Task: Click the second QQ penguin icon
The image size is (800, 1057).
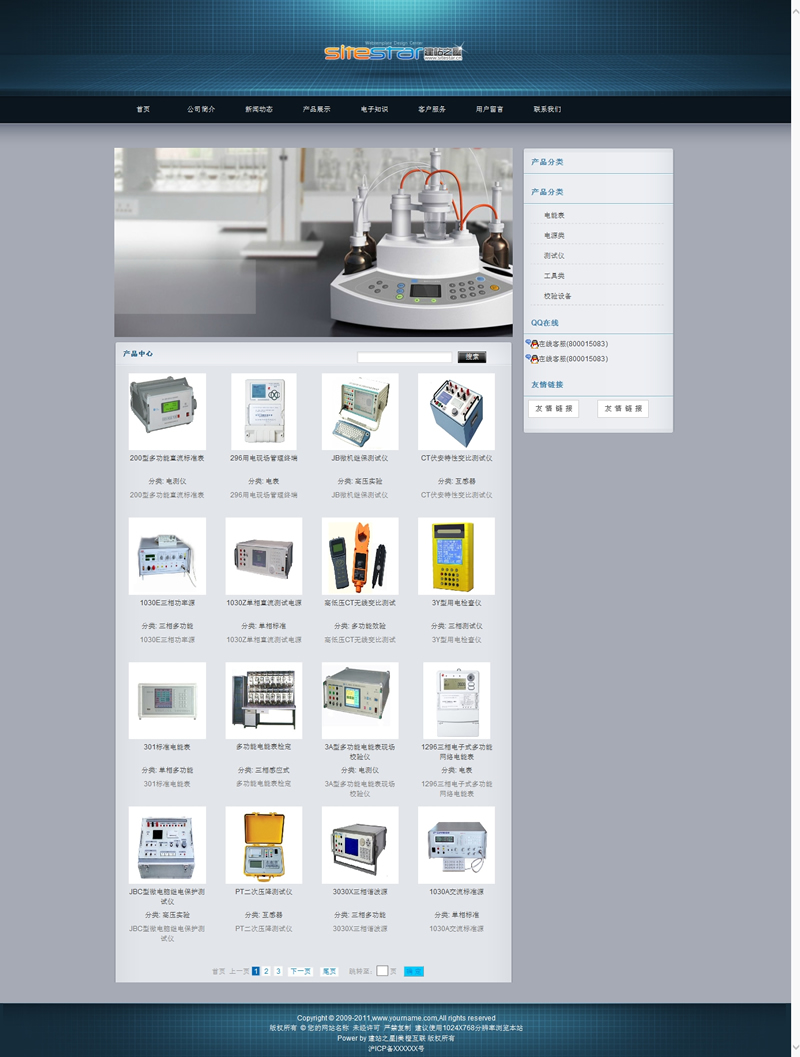Action: coord(533,358)
